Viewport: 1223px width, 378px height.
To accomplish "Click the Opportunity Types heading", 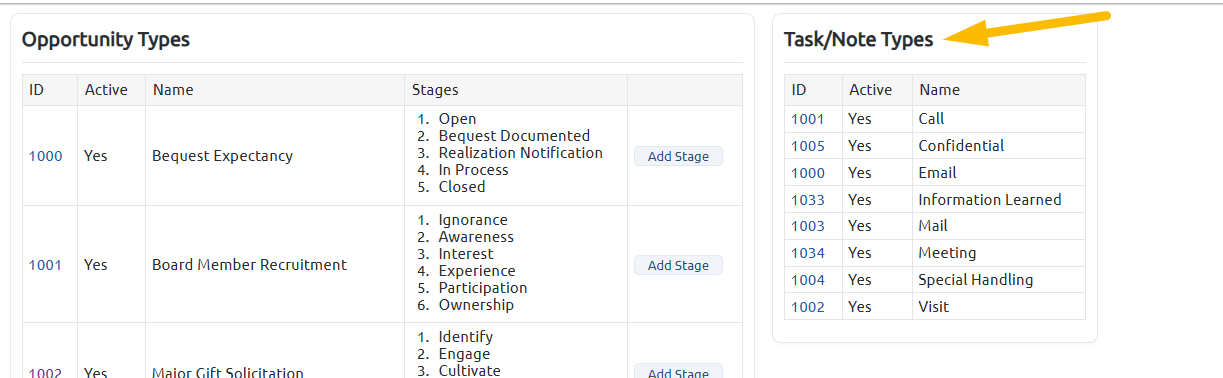I will [x=106, y=40].
